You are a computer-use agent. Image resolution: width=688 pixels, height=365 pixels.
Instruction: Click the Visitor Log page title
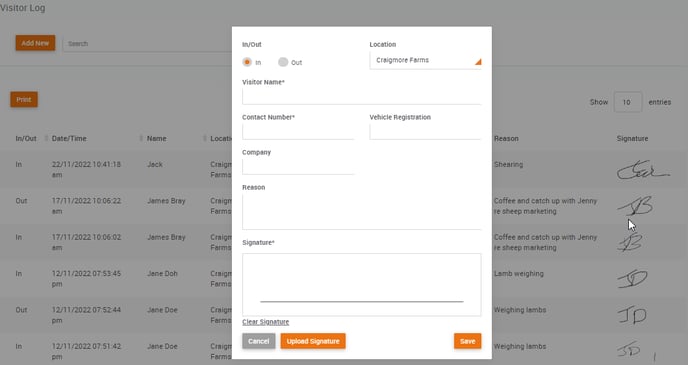tap(22, 7)
